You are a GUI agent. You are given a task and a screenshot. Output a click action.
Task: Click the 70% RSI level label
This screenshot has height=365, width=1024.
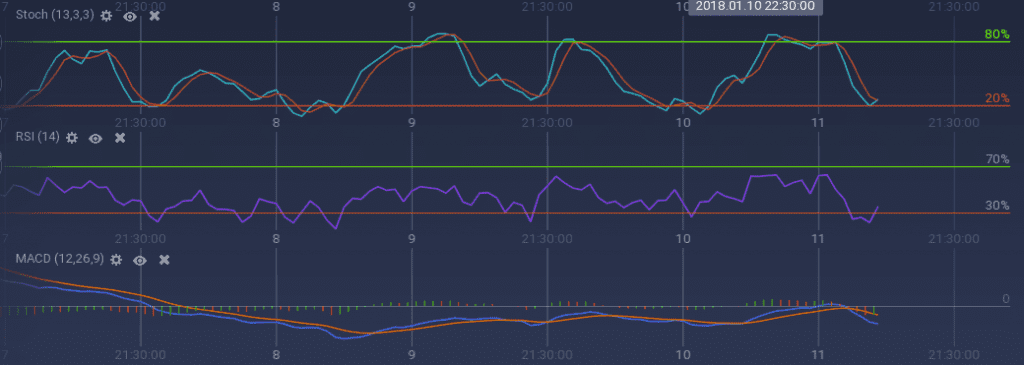tap(997, 159)
